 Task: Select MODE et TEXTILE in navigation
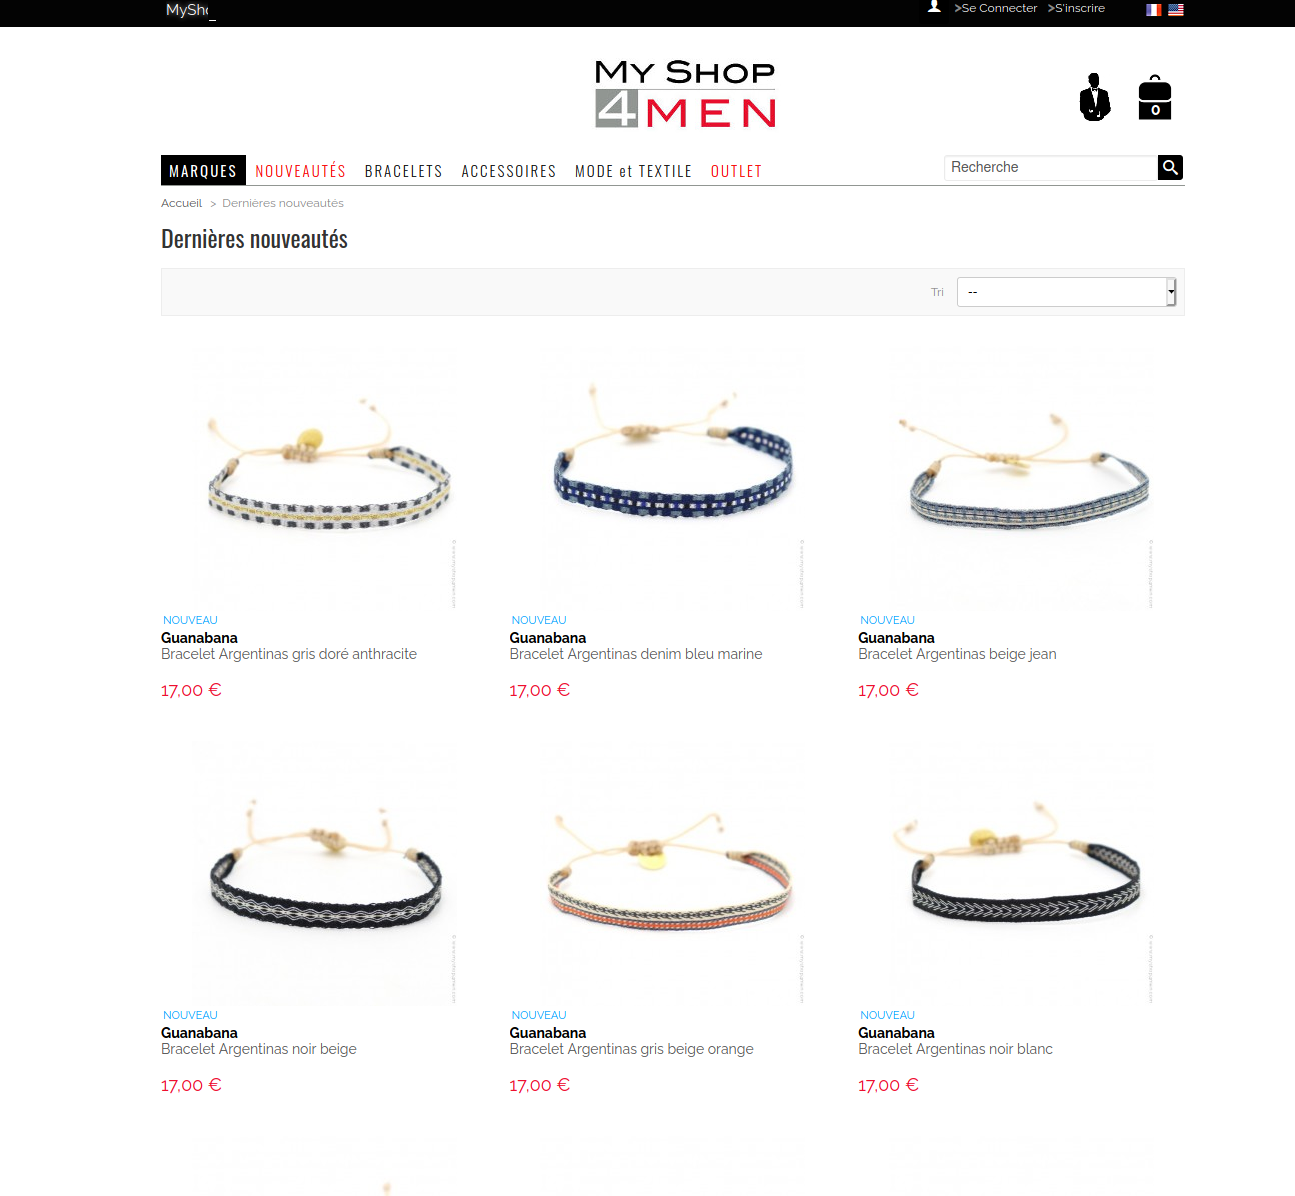[x=633, y=171]
